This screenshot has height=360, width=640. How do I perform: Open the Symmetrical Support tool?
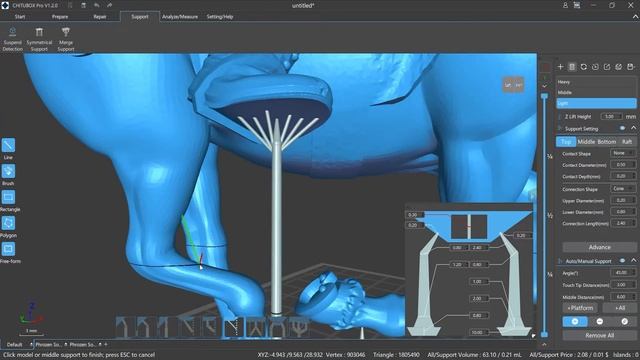(39, 39)
